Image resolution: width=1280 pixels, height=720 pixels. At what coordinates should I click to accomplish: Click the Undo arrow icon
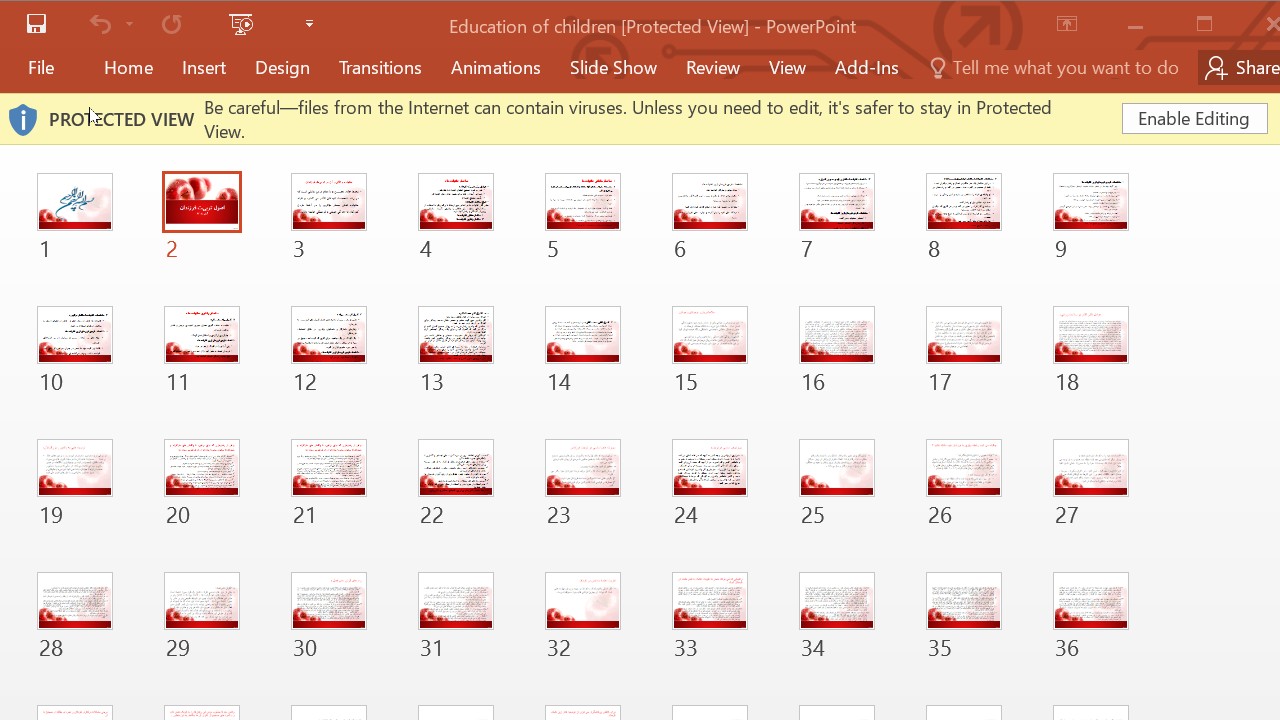[100, 25]
